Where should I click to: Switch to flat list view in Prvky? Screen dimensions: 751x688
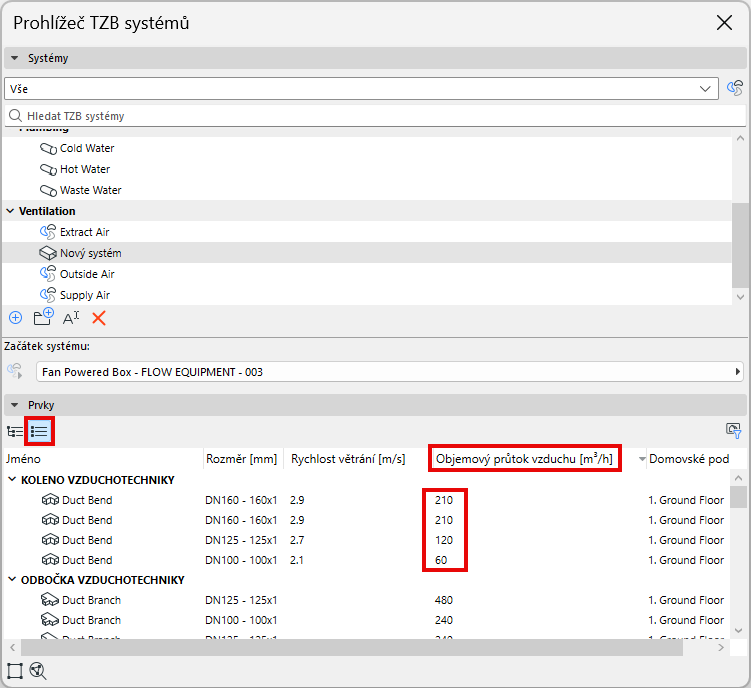(39, 431)
